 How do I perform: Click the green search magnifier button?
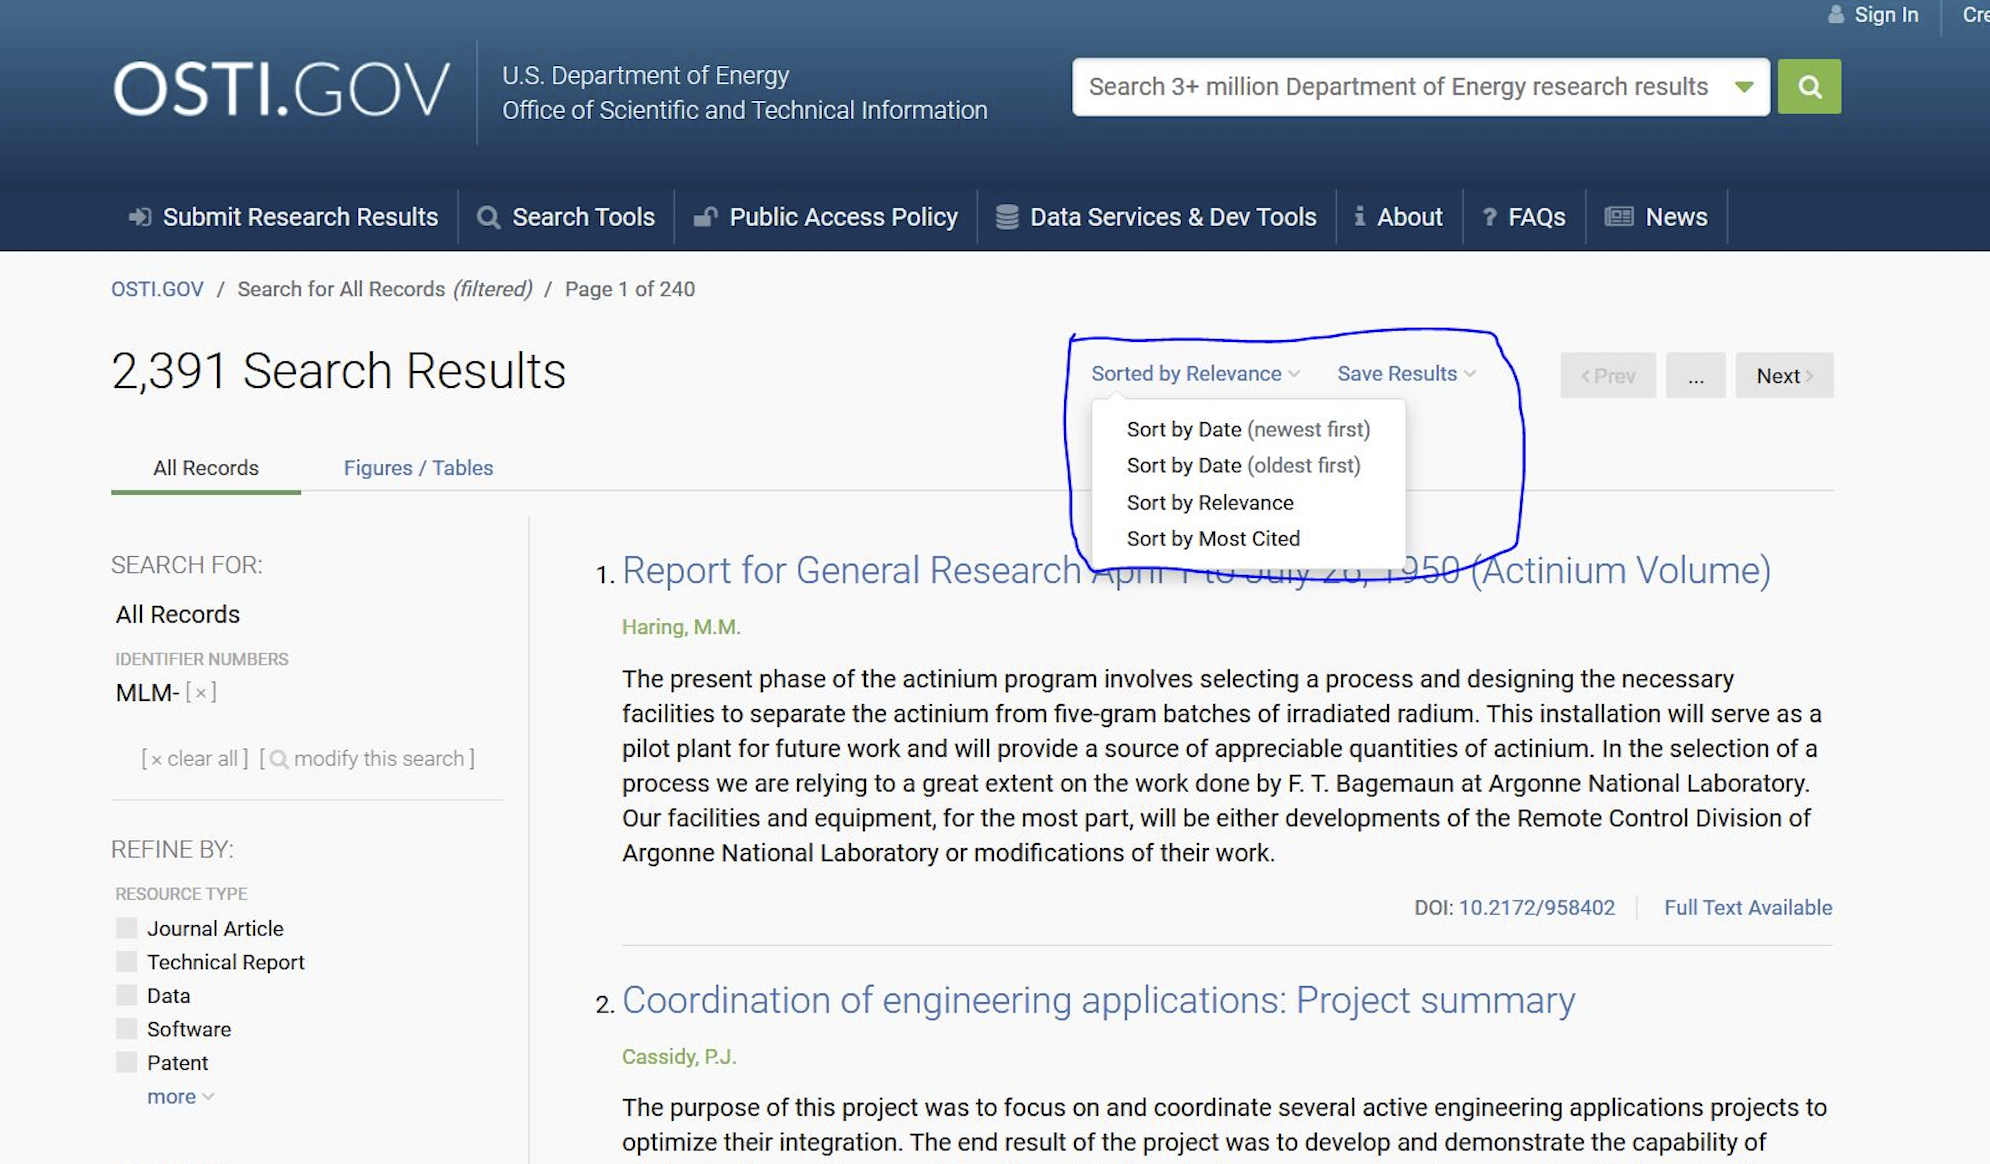click(x=1809, y=86)
